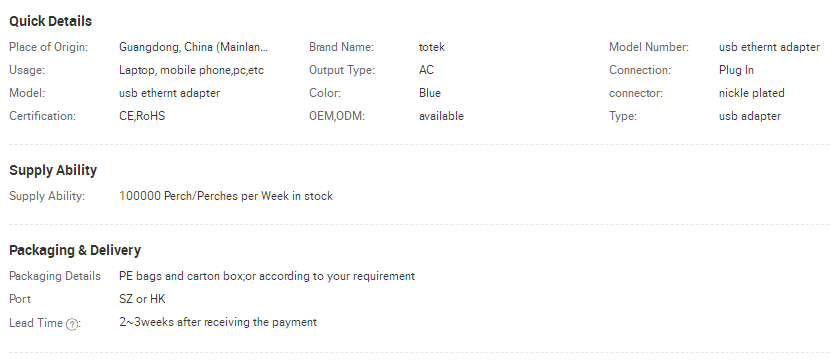This screenshot has height=362, width=831.
Task: Click the OEM,ODM value 'available'
Action: 441,116
